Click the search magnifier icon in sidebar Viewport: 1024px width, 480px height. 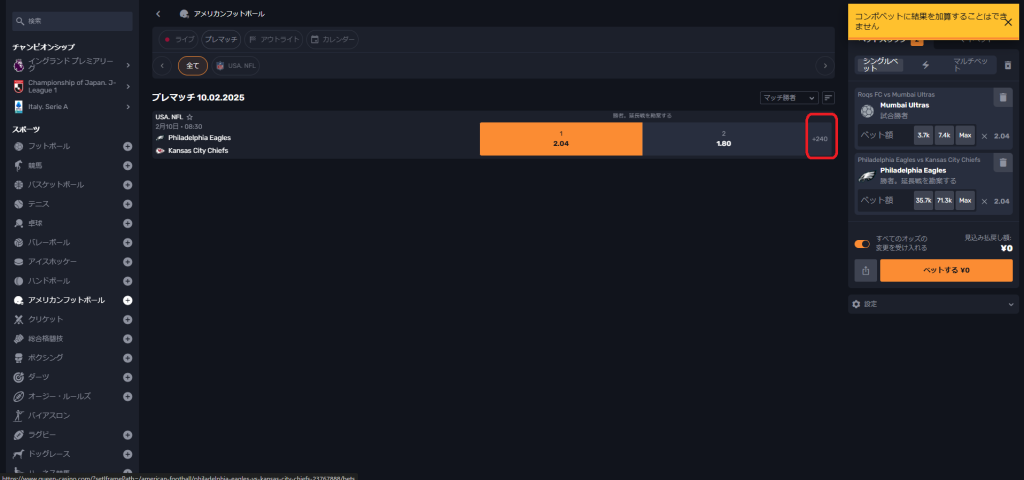(20, 22)
